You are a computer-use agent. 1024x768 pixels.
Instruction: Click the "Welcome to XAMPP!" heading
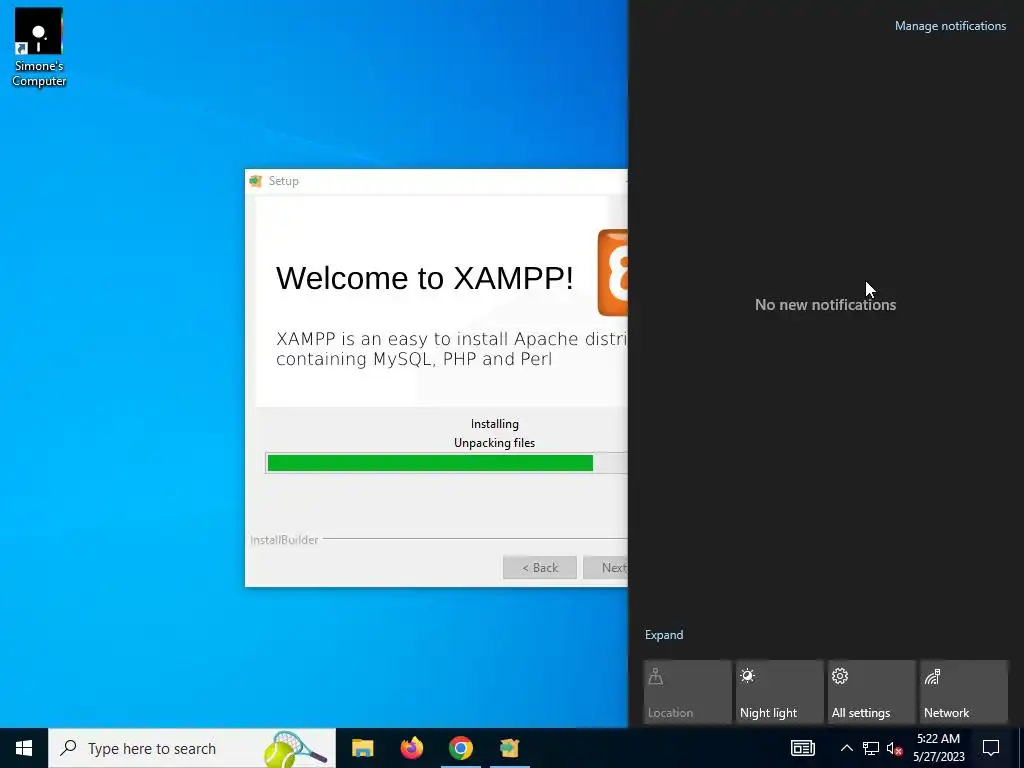(x=424, y=278)
